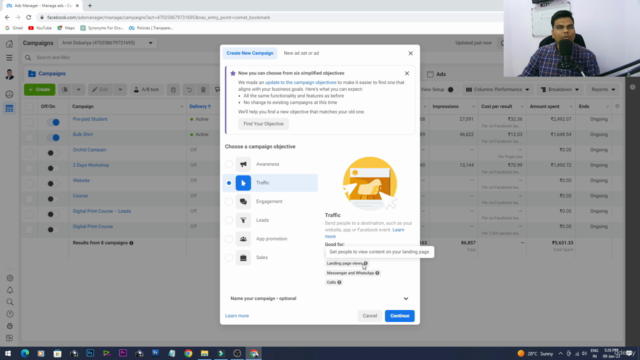Toggle the Orchid Campain switch on
The width and height of the screenshot is (640, 360).
coord(53,153)
